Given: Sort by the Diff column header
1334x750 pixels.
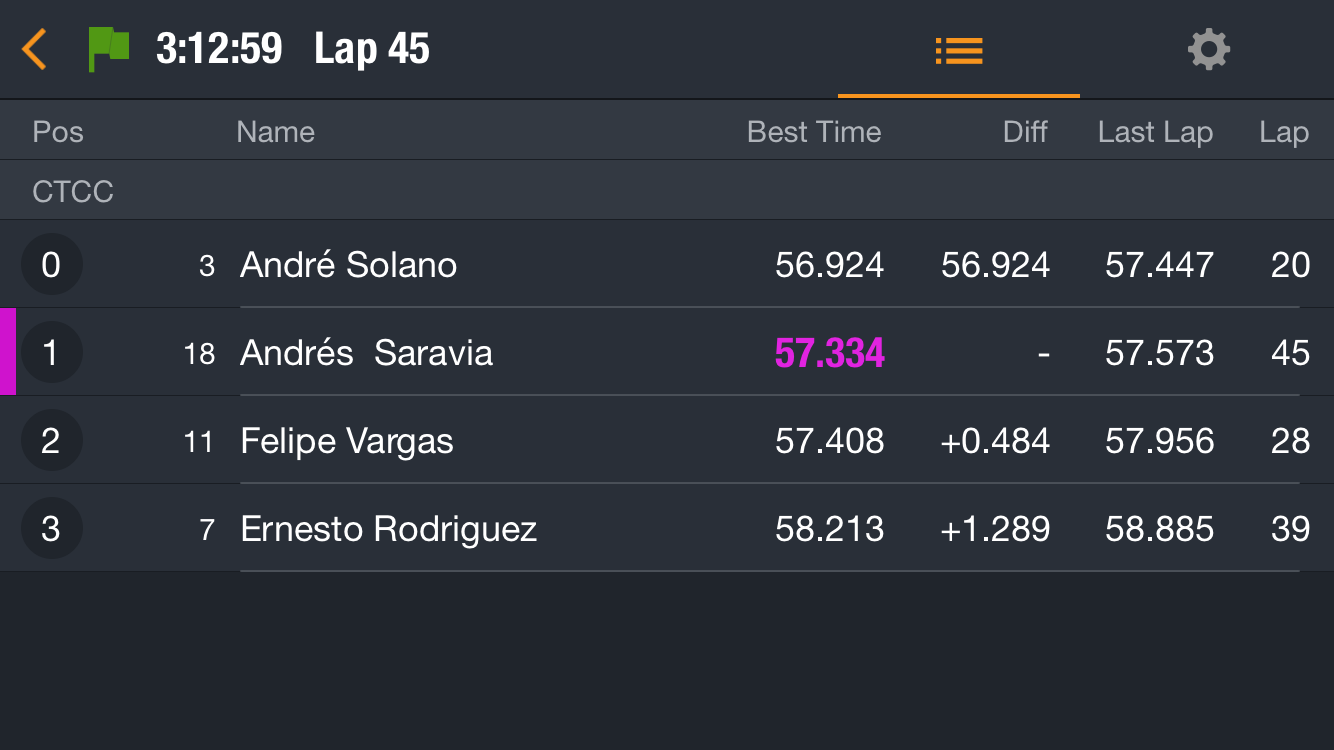Looking at the screenshot, I should (1025, 132).
